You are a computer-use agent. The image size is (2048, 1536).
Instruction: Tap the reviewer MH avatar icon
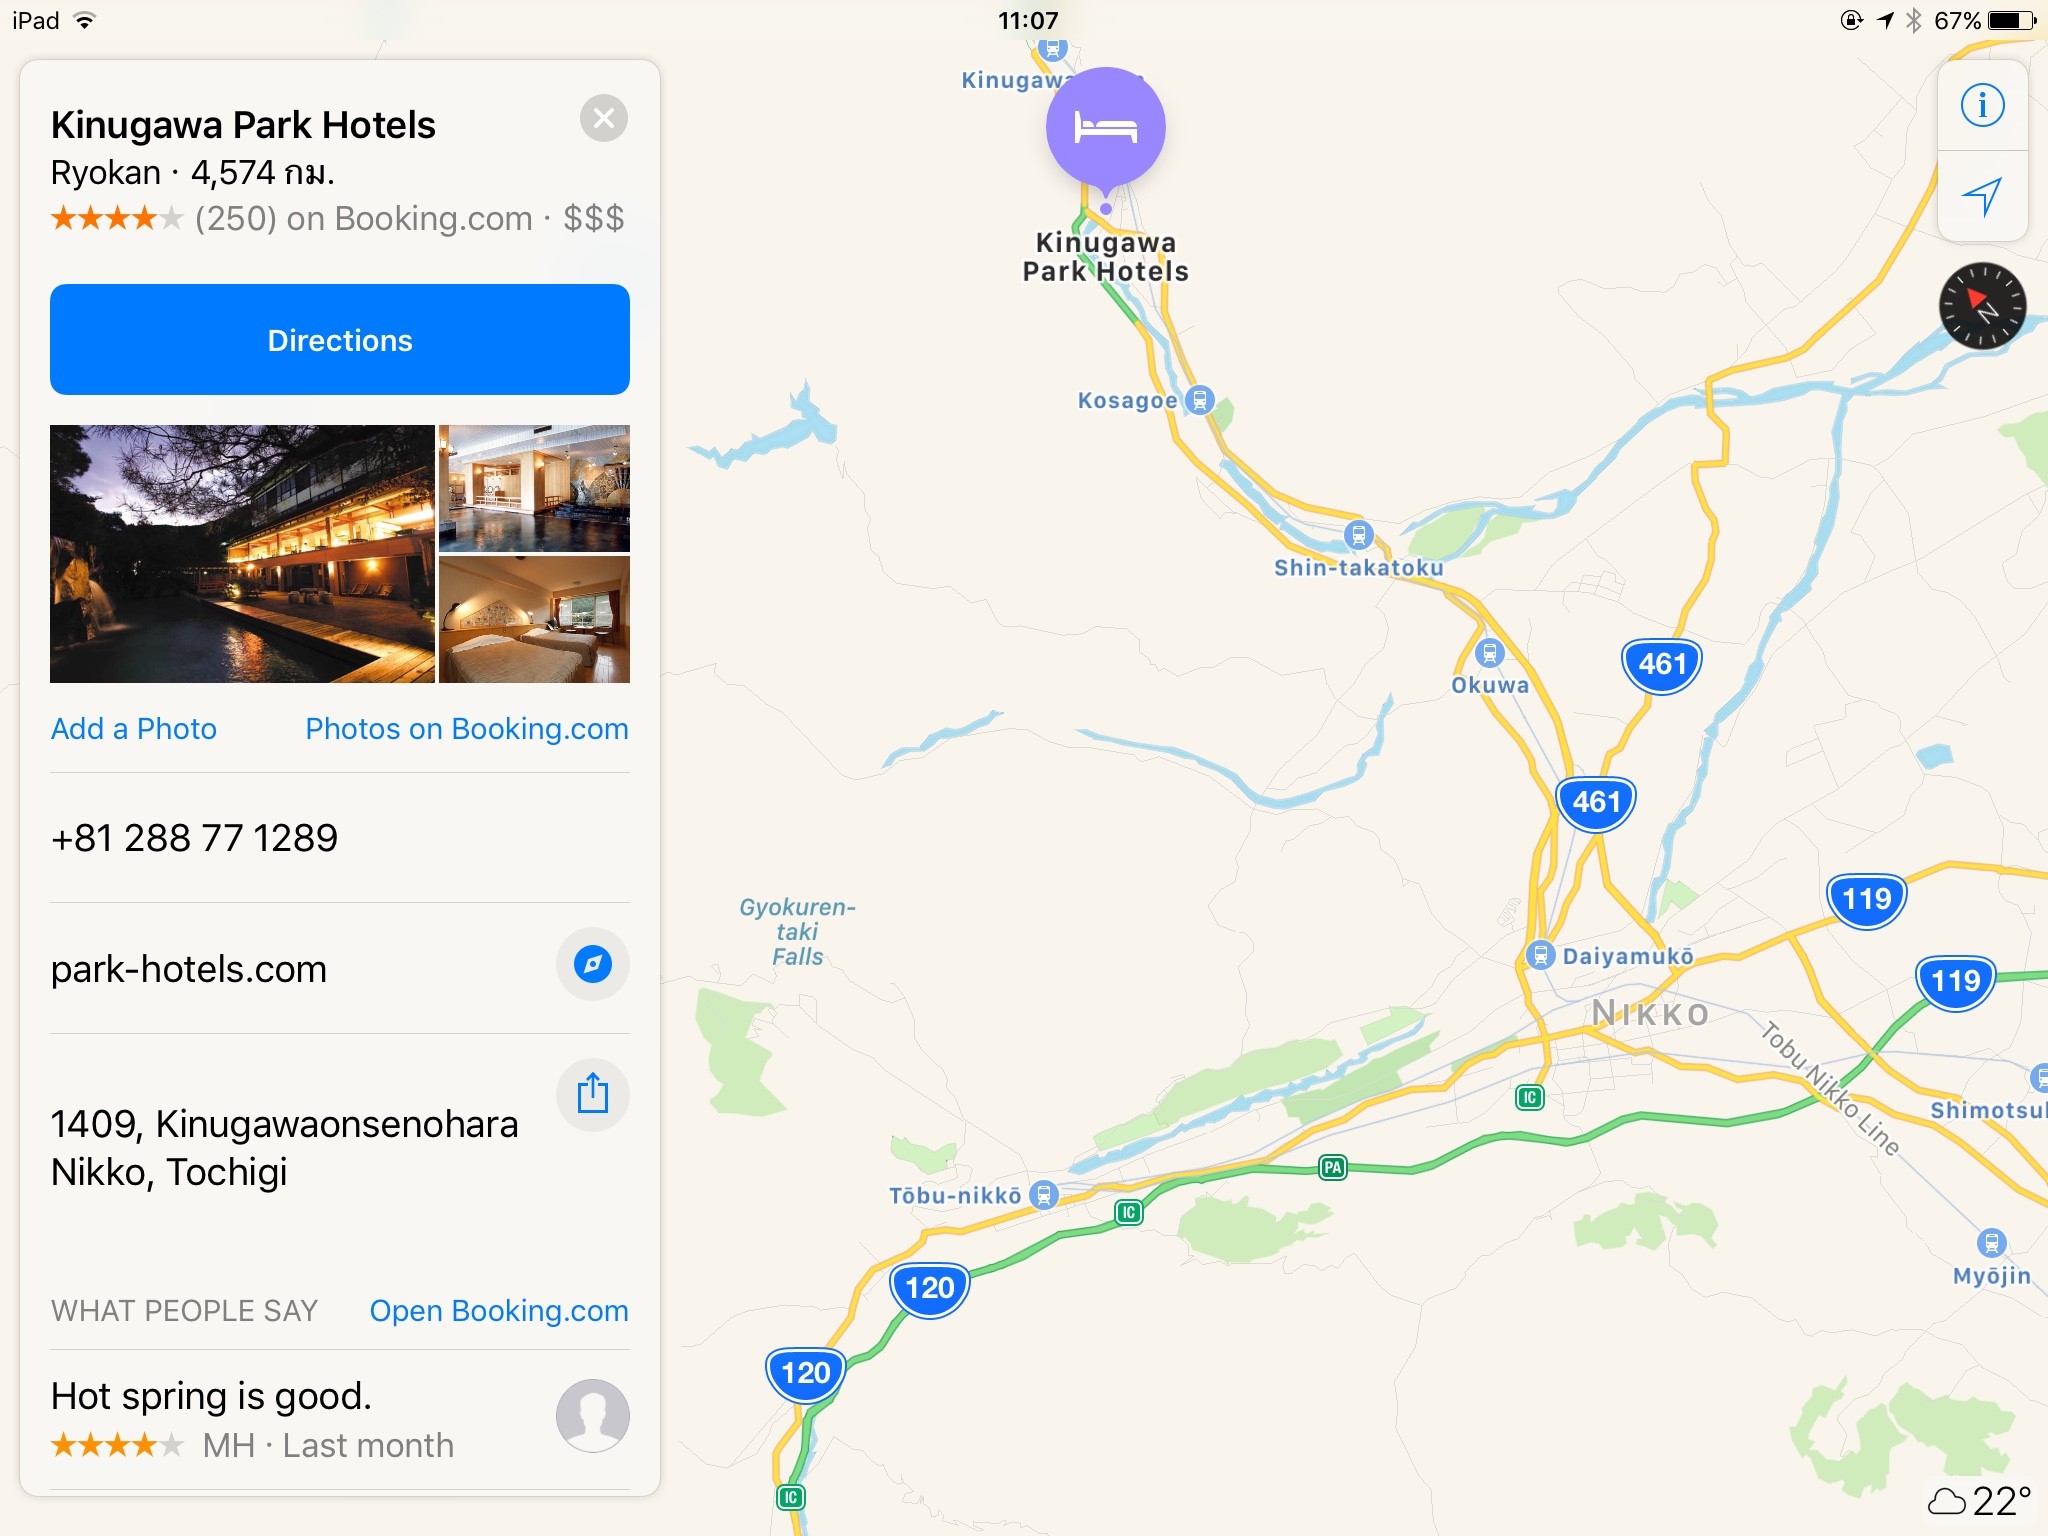[x=592, y=1417]
